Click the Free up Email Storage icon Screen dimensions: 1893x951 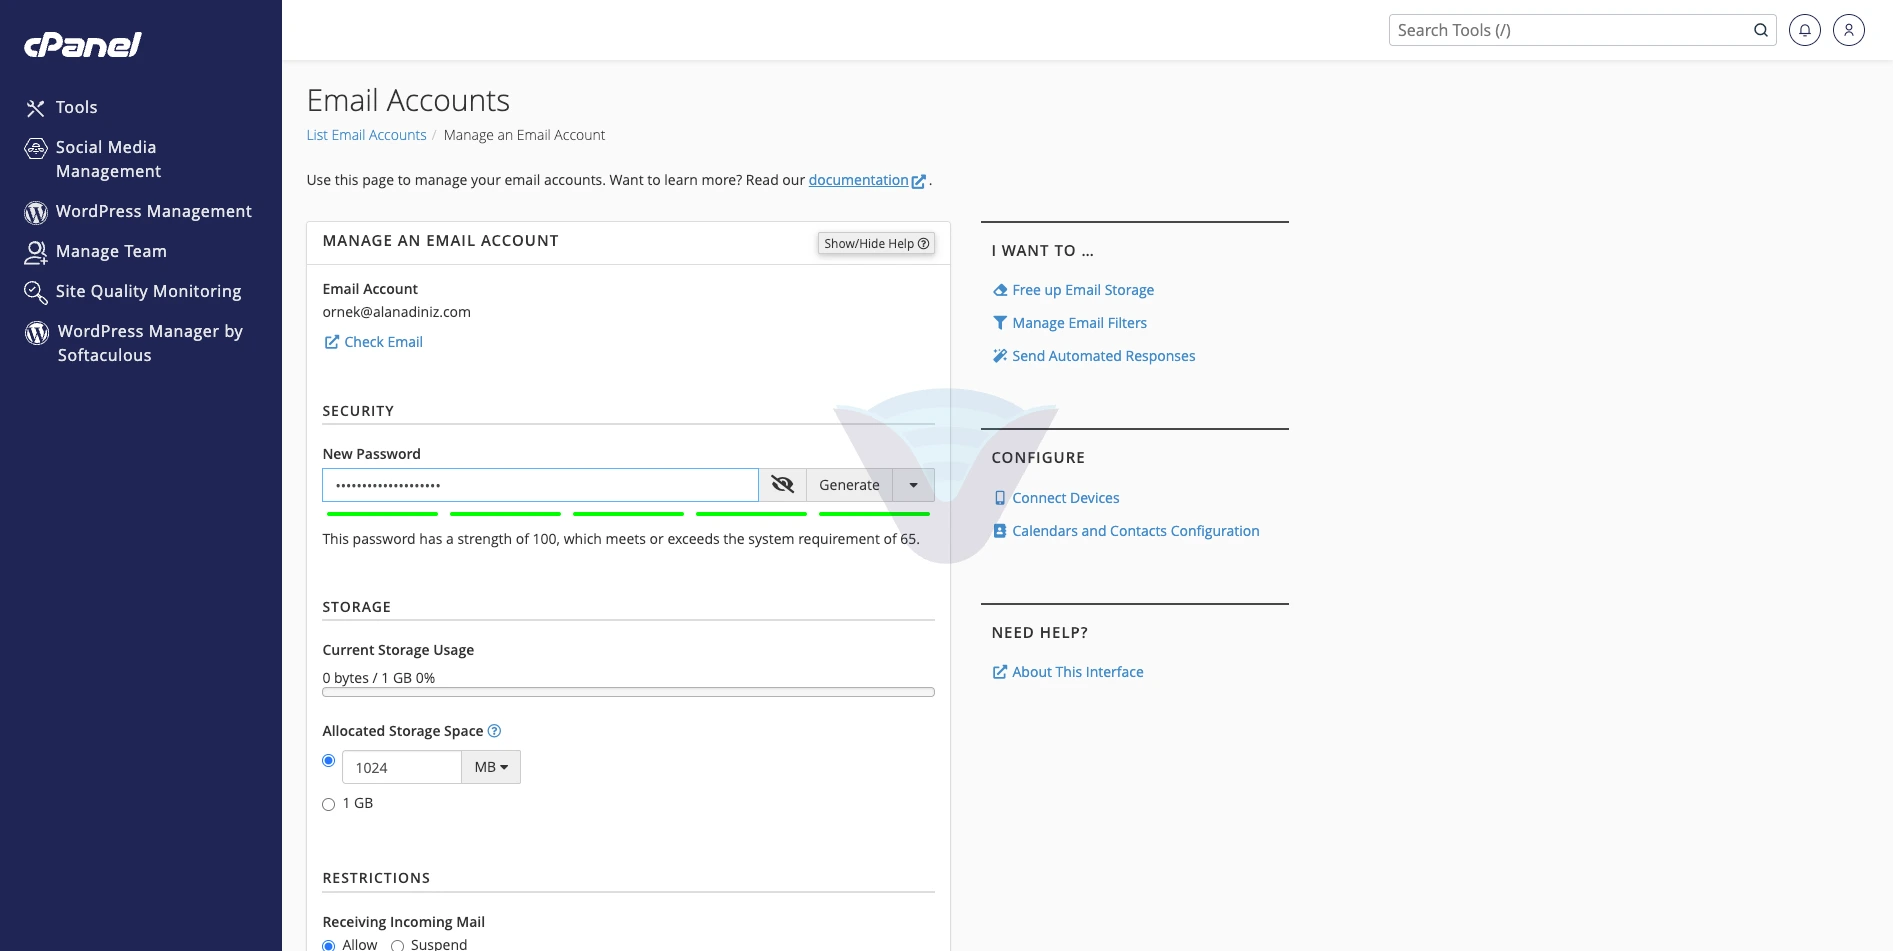point(999,290)
